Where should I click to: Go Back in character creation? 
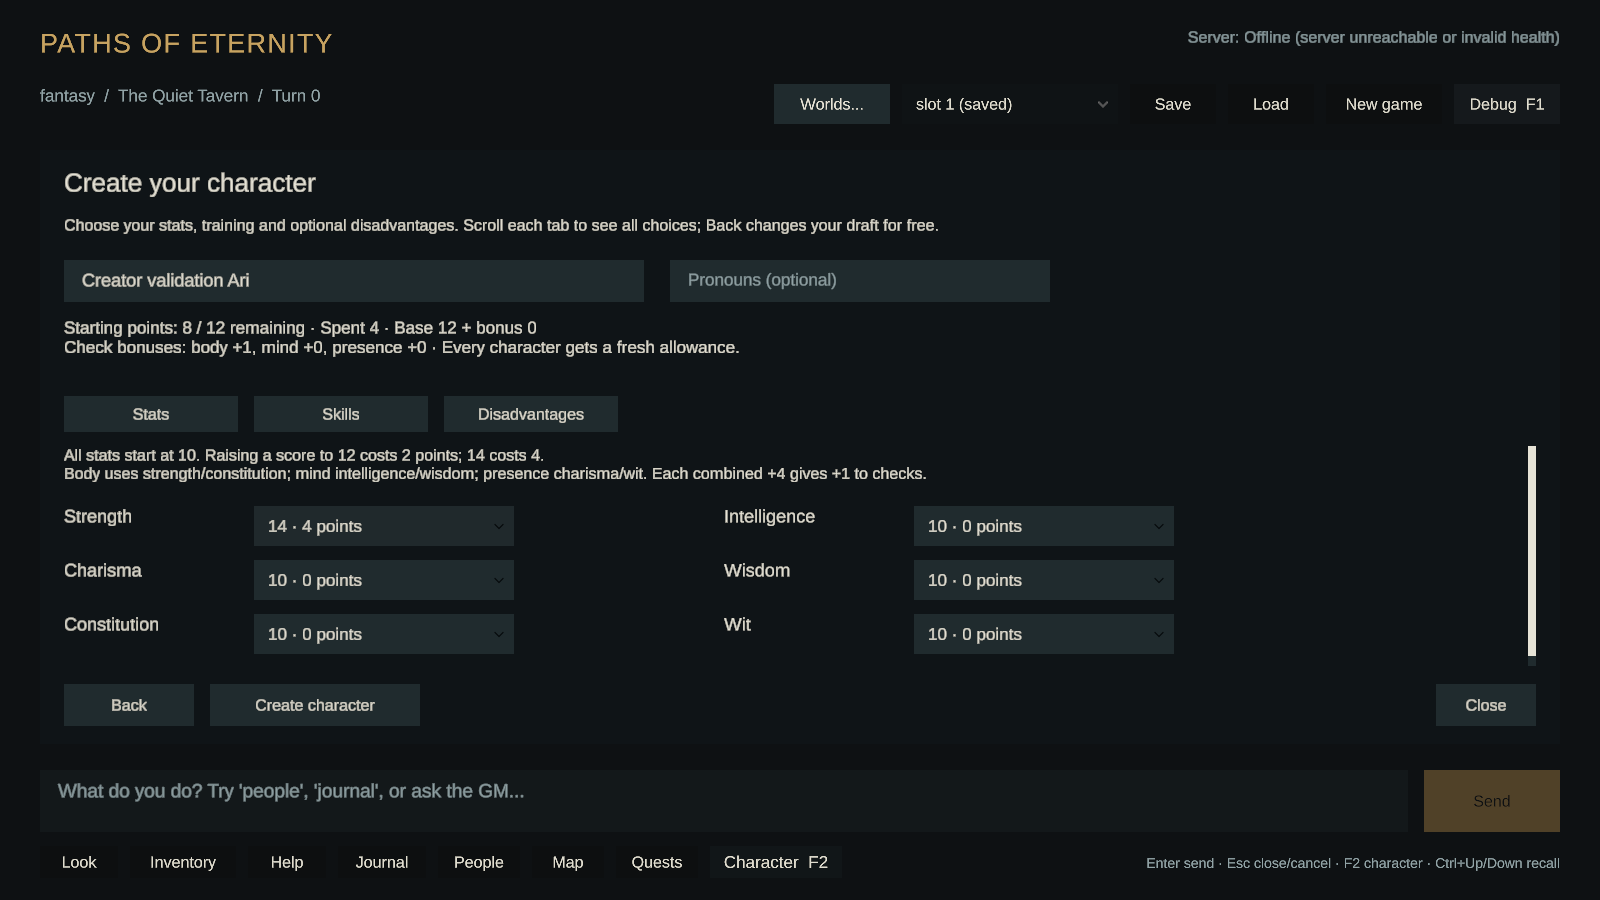(129, 705)
